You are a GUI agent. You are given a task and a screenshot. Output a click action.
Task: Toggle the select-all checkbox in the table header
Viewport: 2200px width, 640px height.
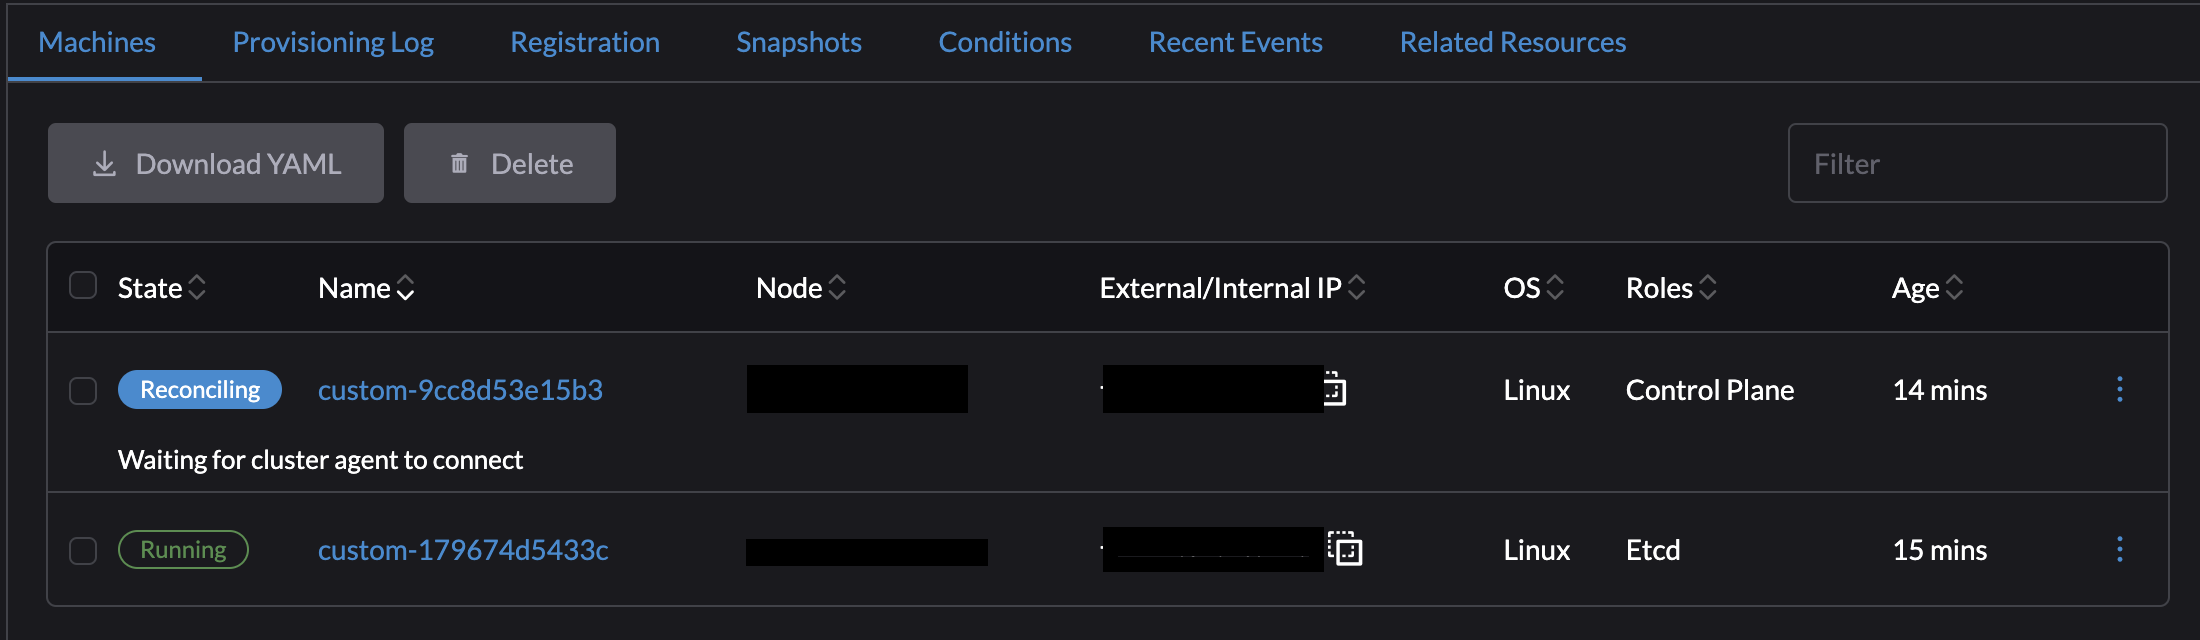(x=82, y=286)
